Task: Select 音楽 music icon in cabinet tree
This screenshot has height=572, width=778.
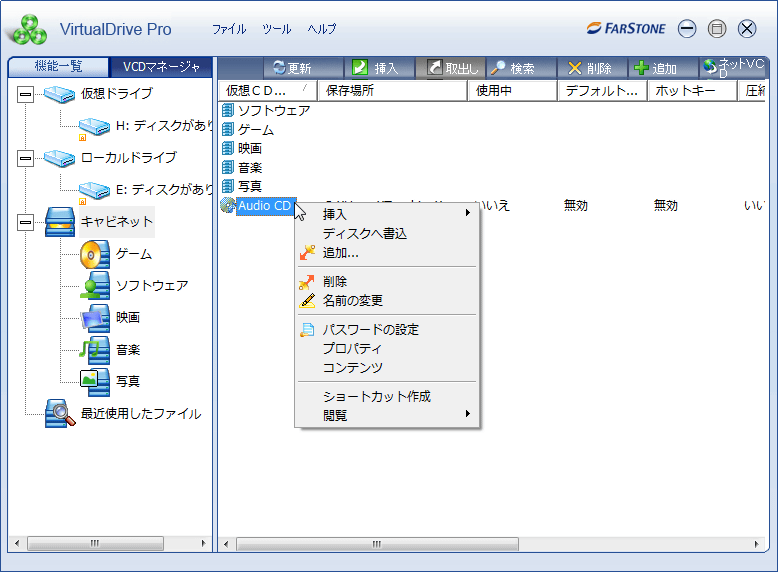Action: pos(95,349)
